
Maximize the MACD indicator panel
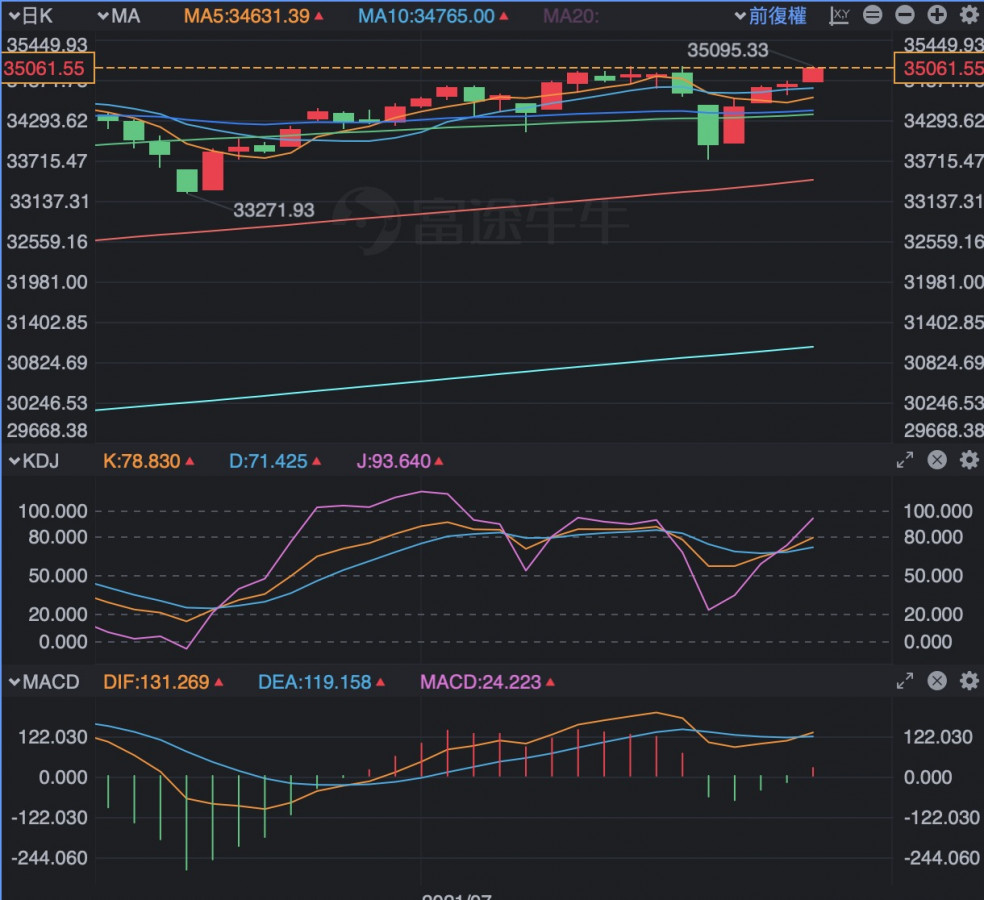click(904, 681)
